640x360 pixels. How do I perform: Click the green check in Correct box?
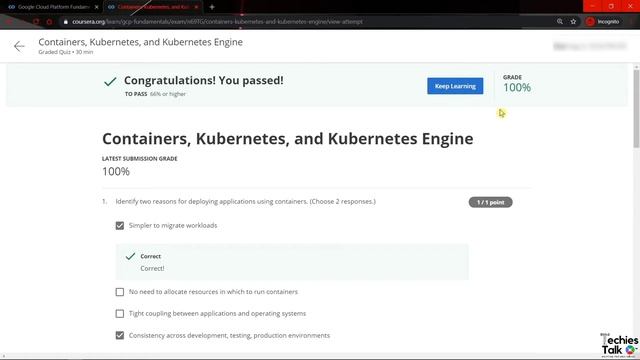point(130,256)
